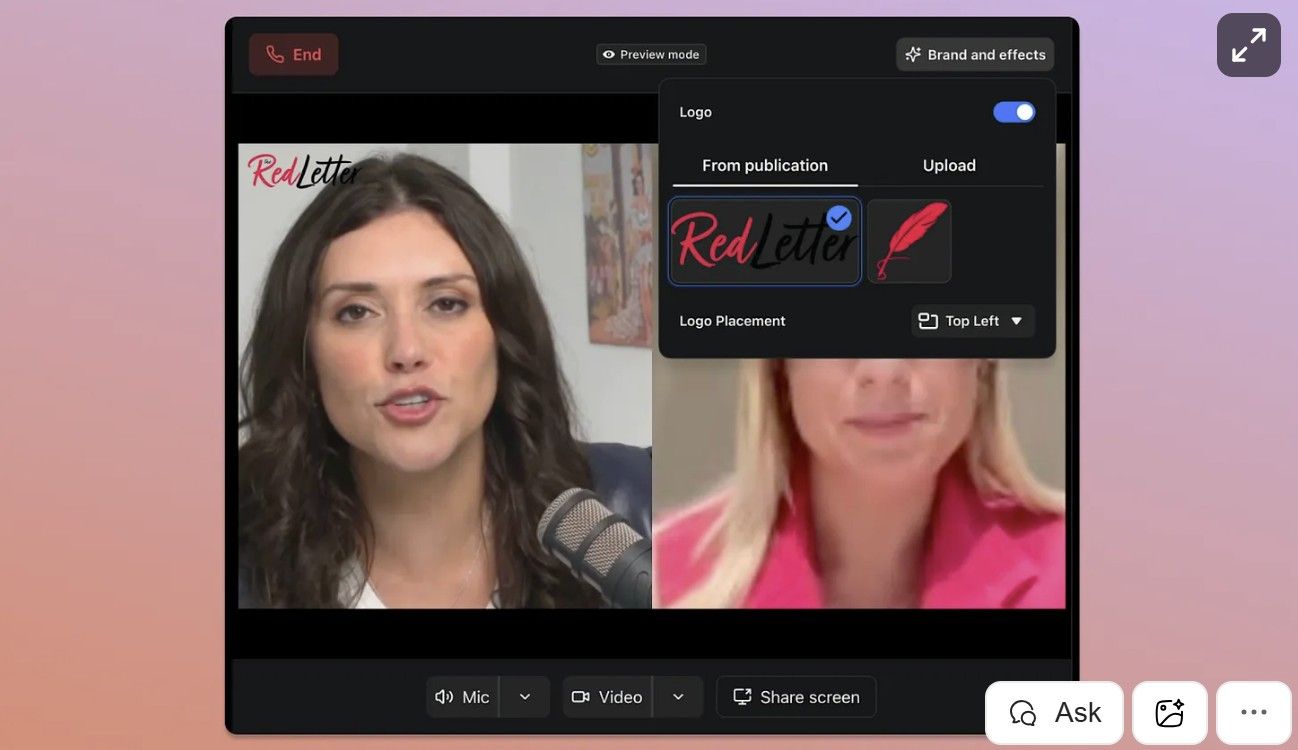Choose the red feather quill logo
The image size is (1298, 750).
908,241
